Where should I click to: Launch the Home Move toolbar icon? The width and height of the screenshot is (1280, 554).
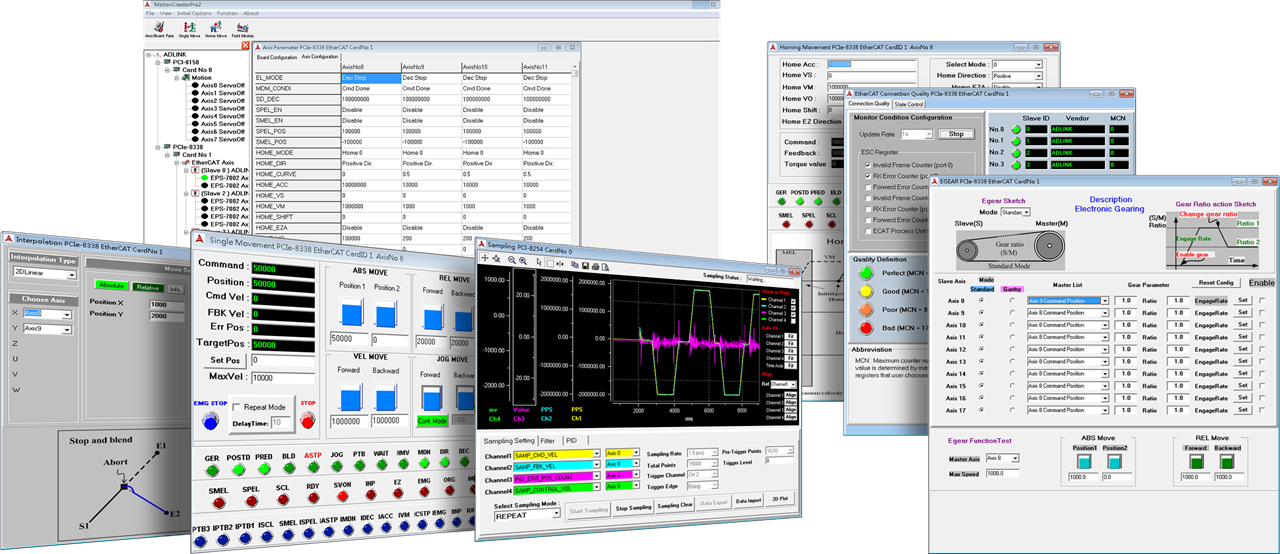[x=216, y=29]
